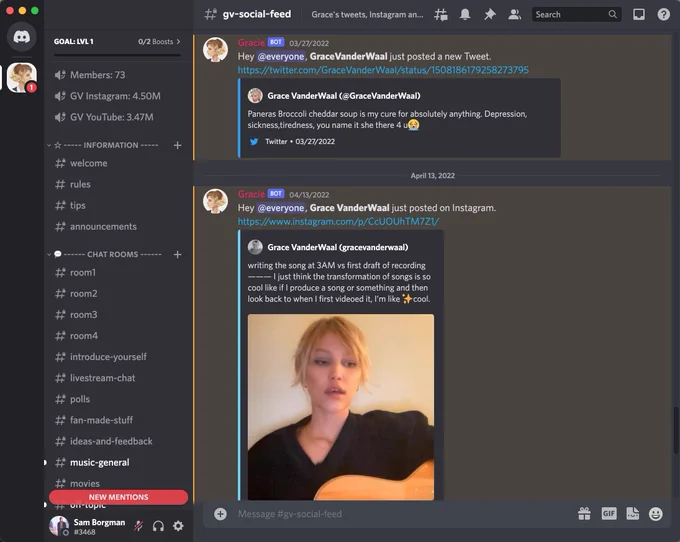Screen dimensions: 680x542
Task: Select the Grace VanderWaal server icon
Action: [x=22, y=77]
